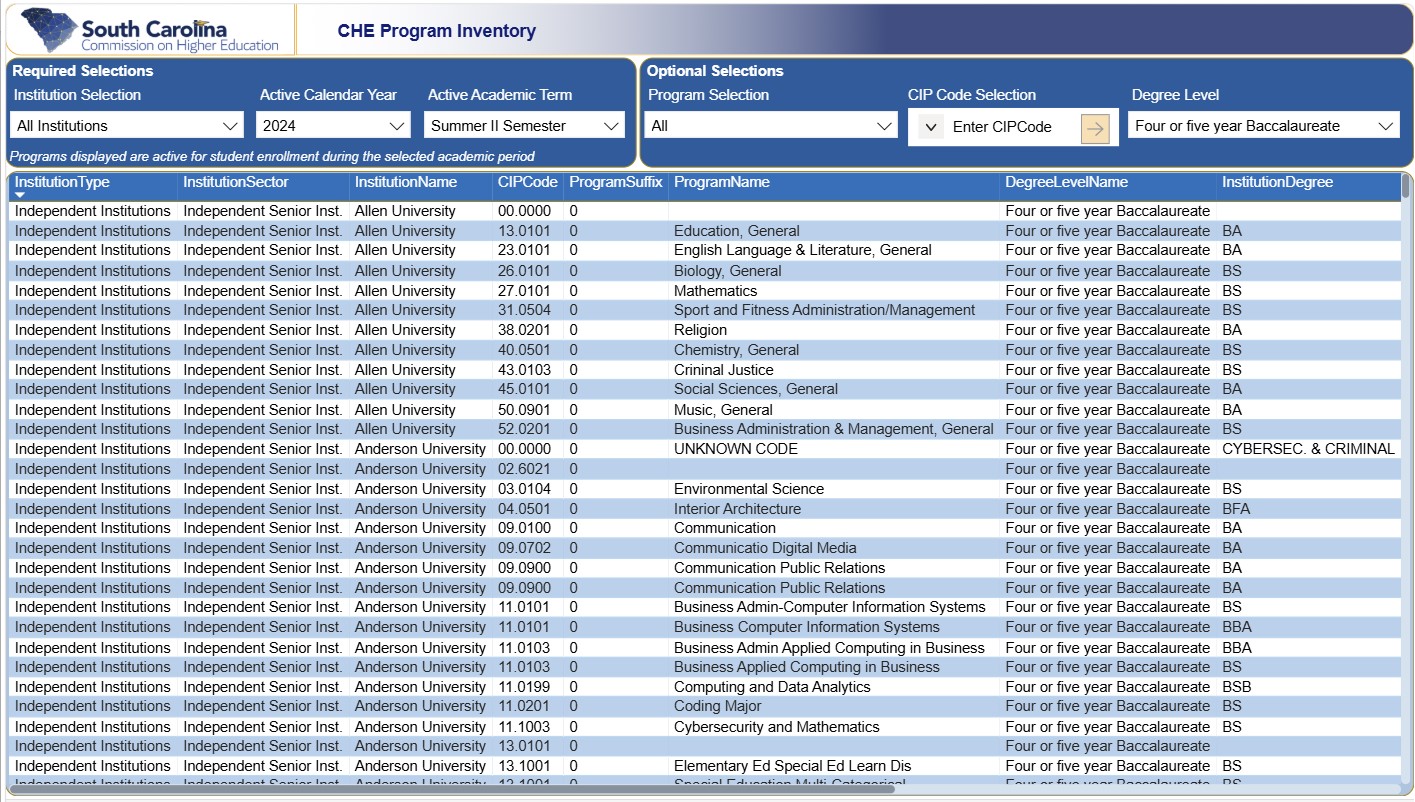Screen dimensions: 1415x802
Task: Click the sort arrow under InstitutionType header
Action: pyautogui.click(x=20, y=195)
